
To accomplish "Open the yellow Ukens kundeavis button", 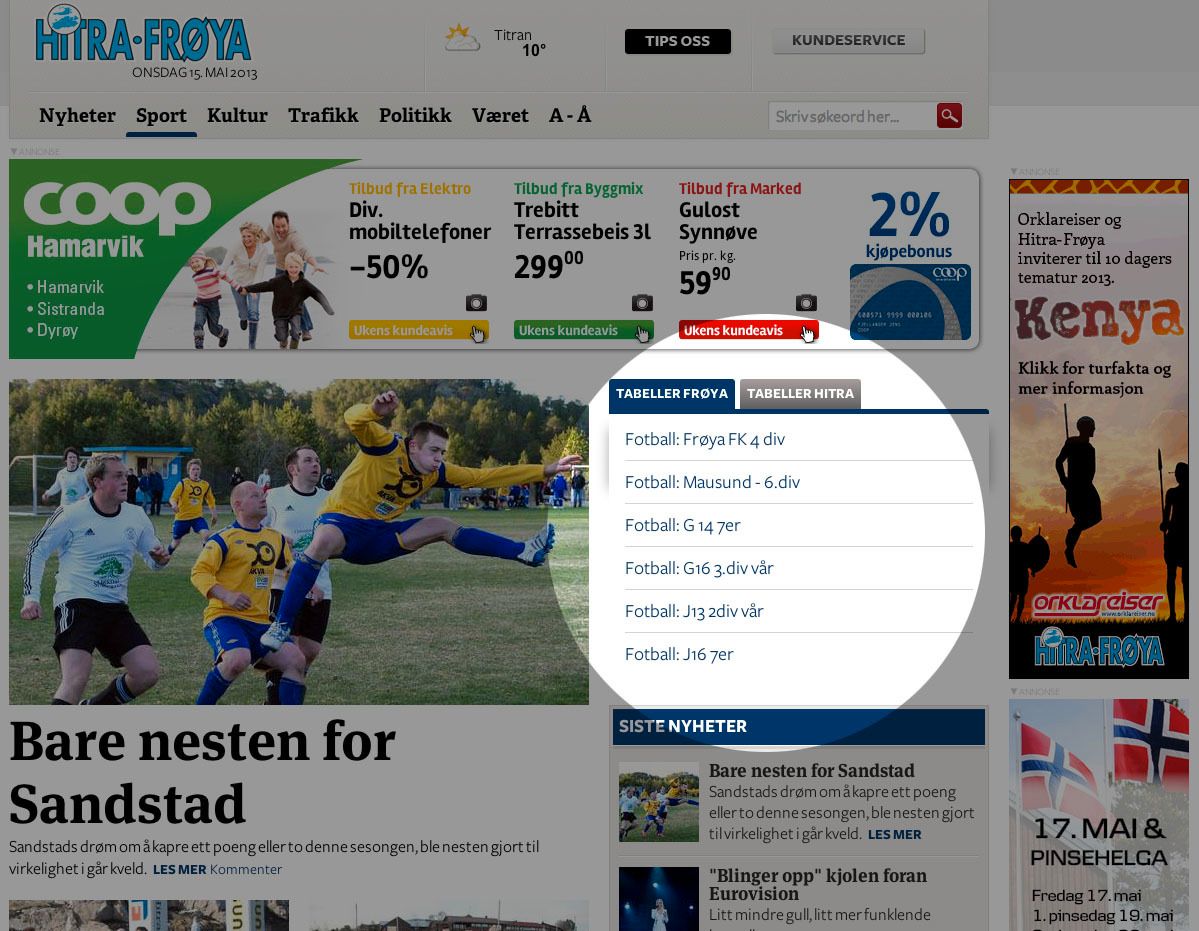I will [418, 331].
